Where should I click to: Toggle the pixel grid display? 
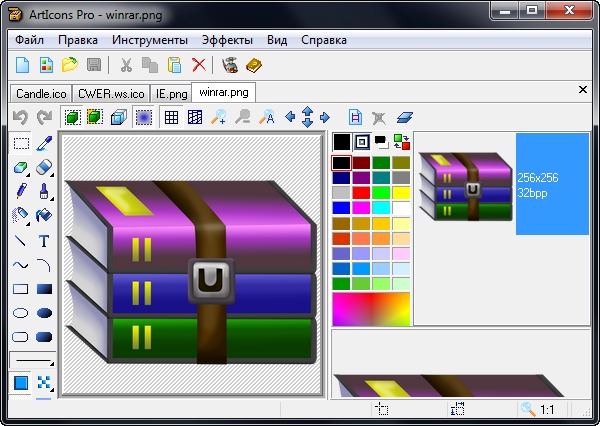click(171, 117)
